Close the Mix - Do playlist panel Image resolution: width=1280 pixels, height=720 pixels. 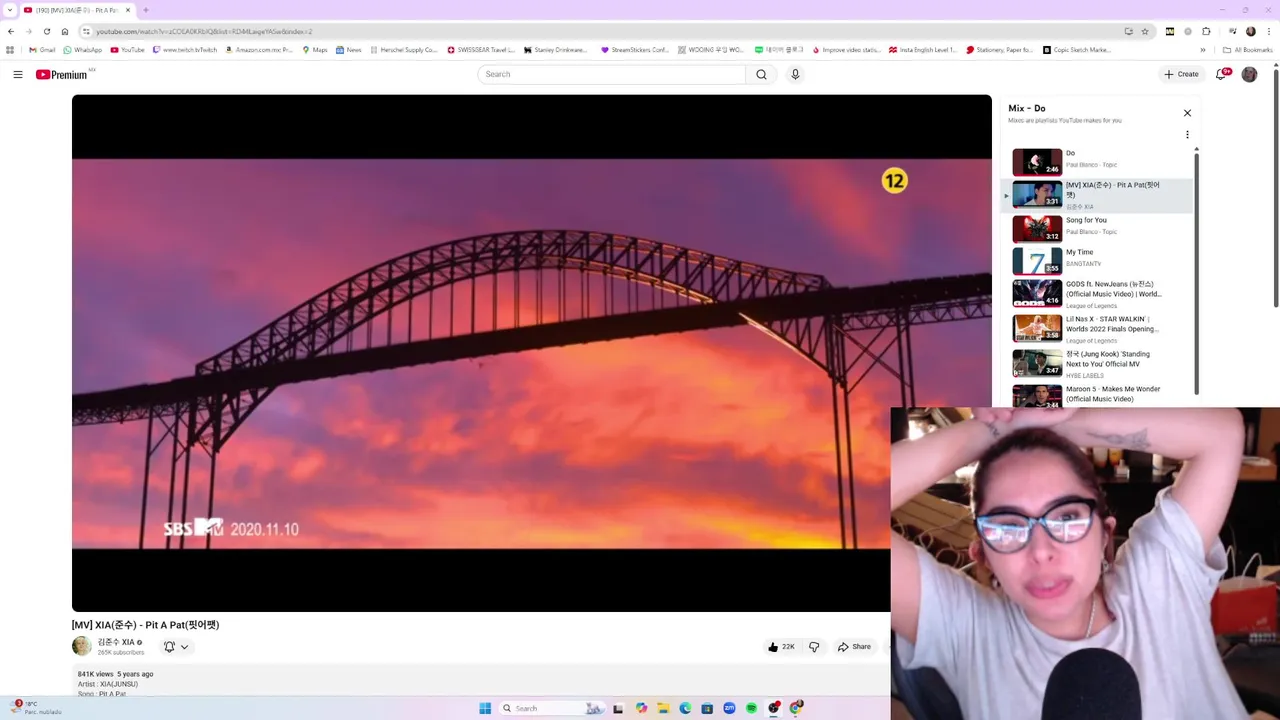[x=1187, y=113]
